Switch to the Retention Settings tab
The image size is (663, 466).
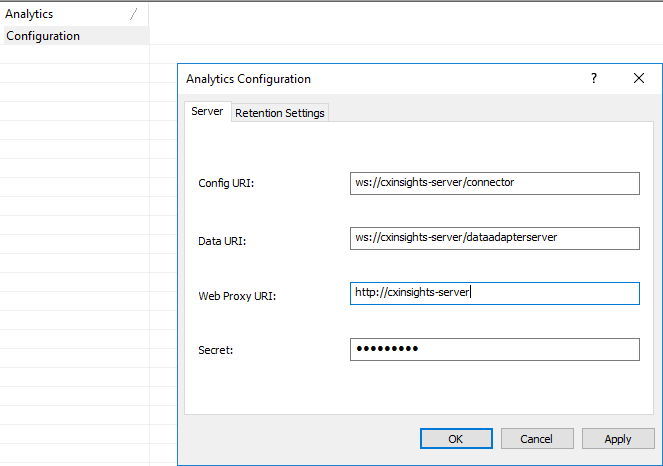coord(280,113)
